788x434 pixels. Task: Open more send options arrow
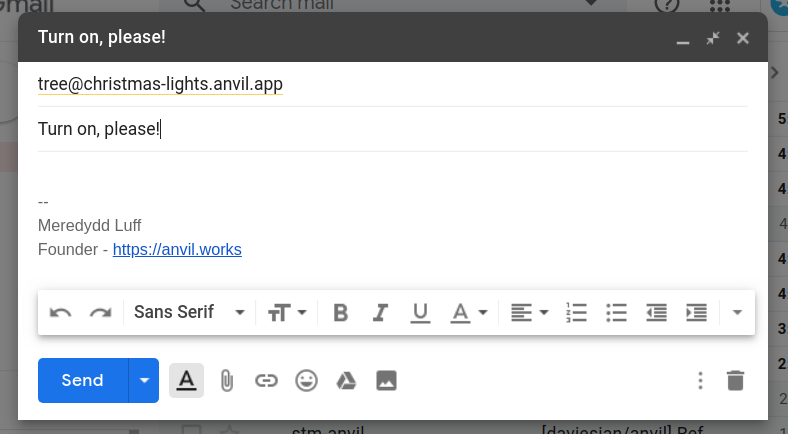pos(144,380)
